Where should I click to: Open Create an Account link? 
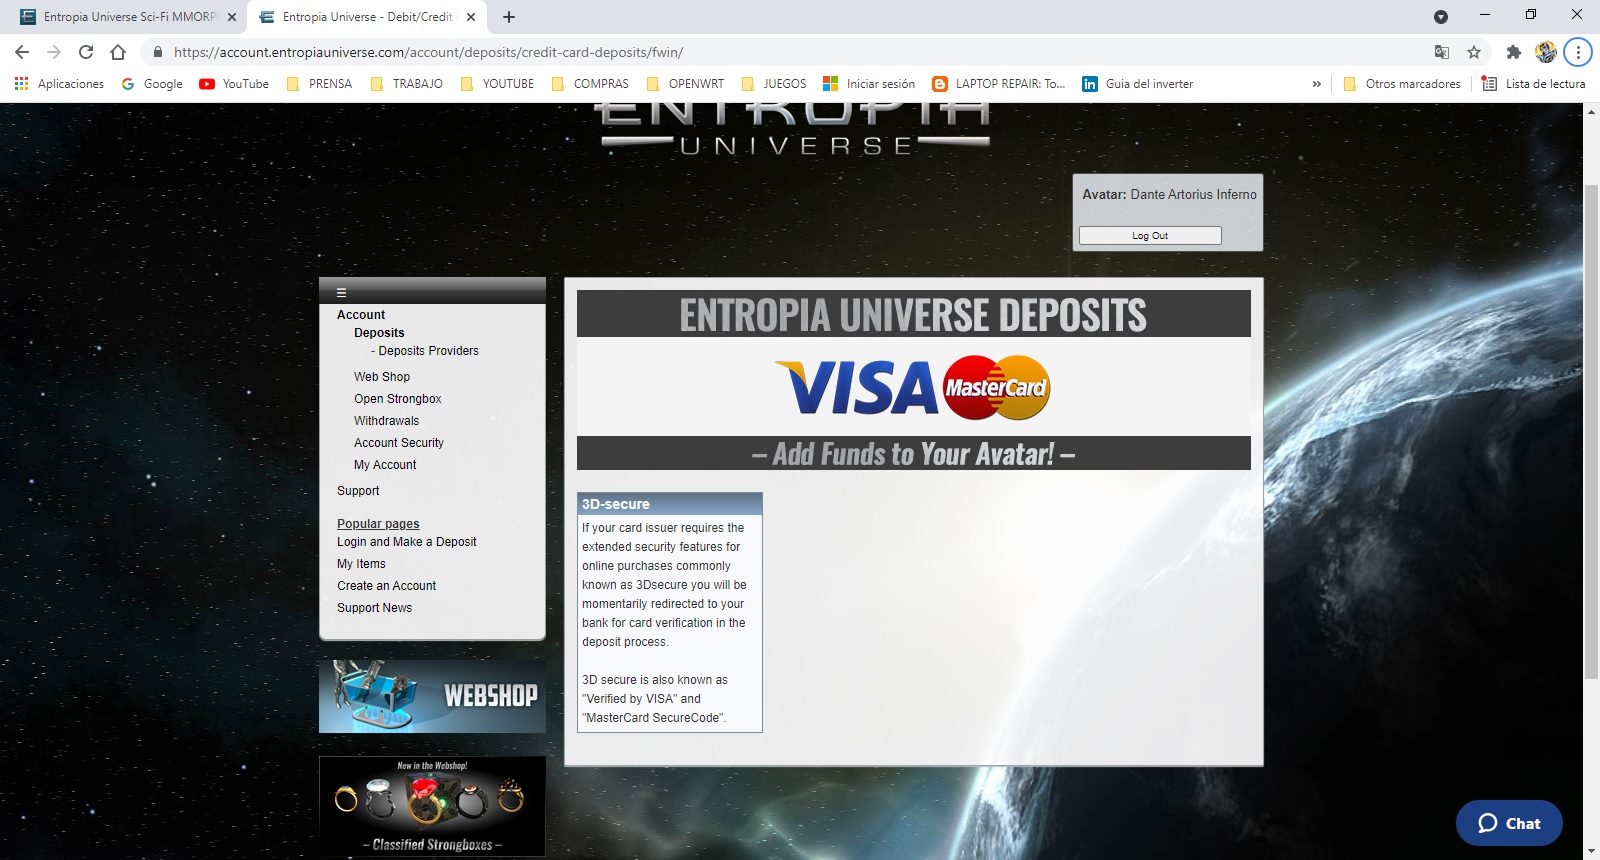(386, 586)
